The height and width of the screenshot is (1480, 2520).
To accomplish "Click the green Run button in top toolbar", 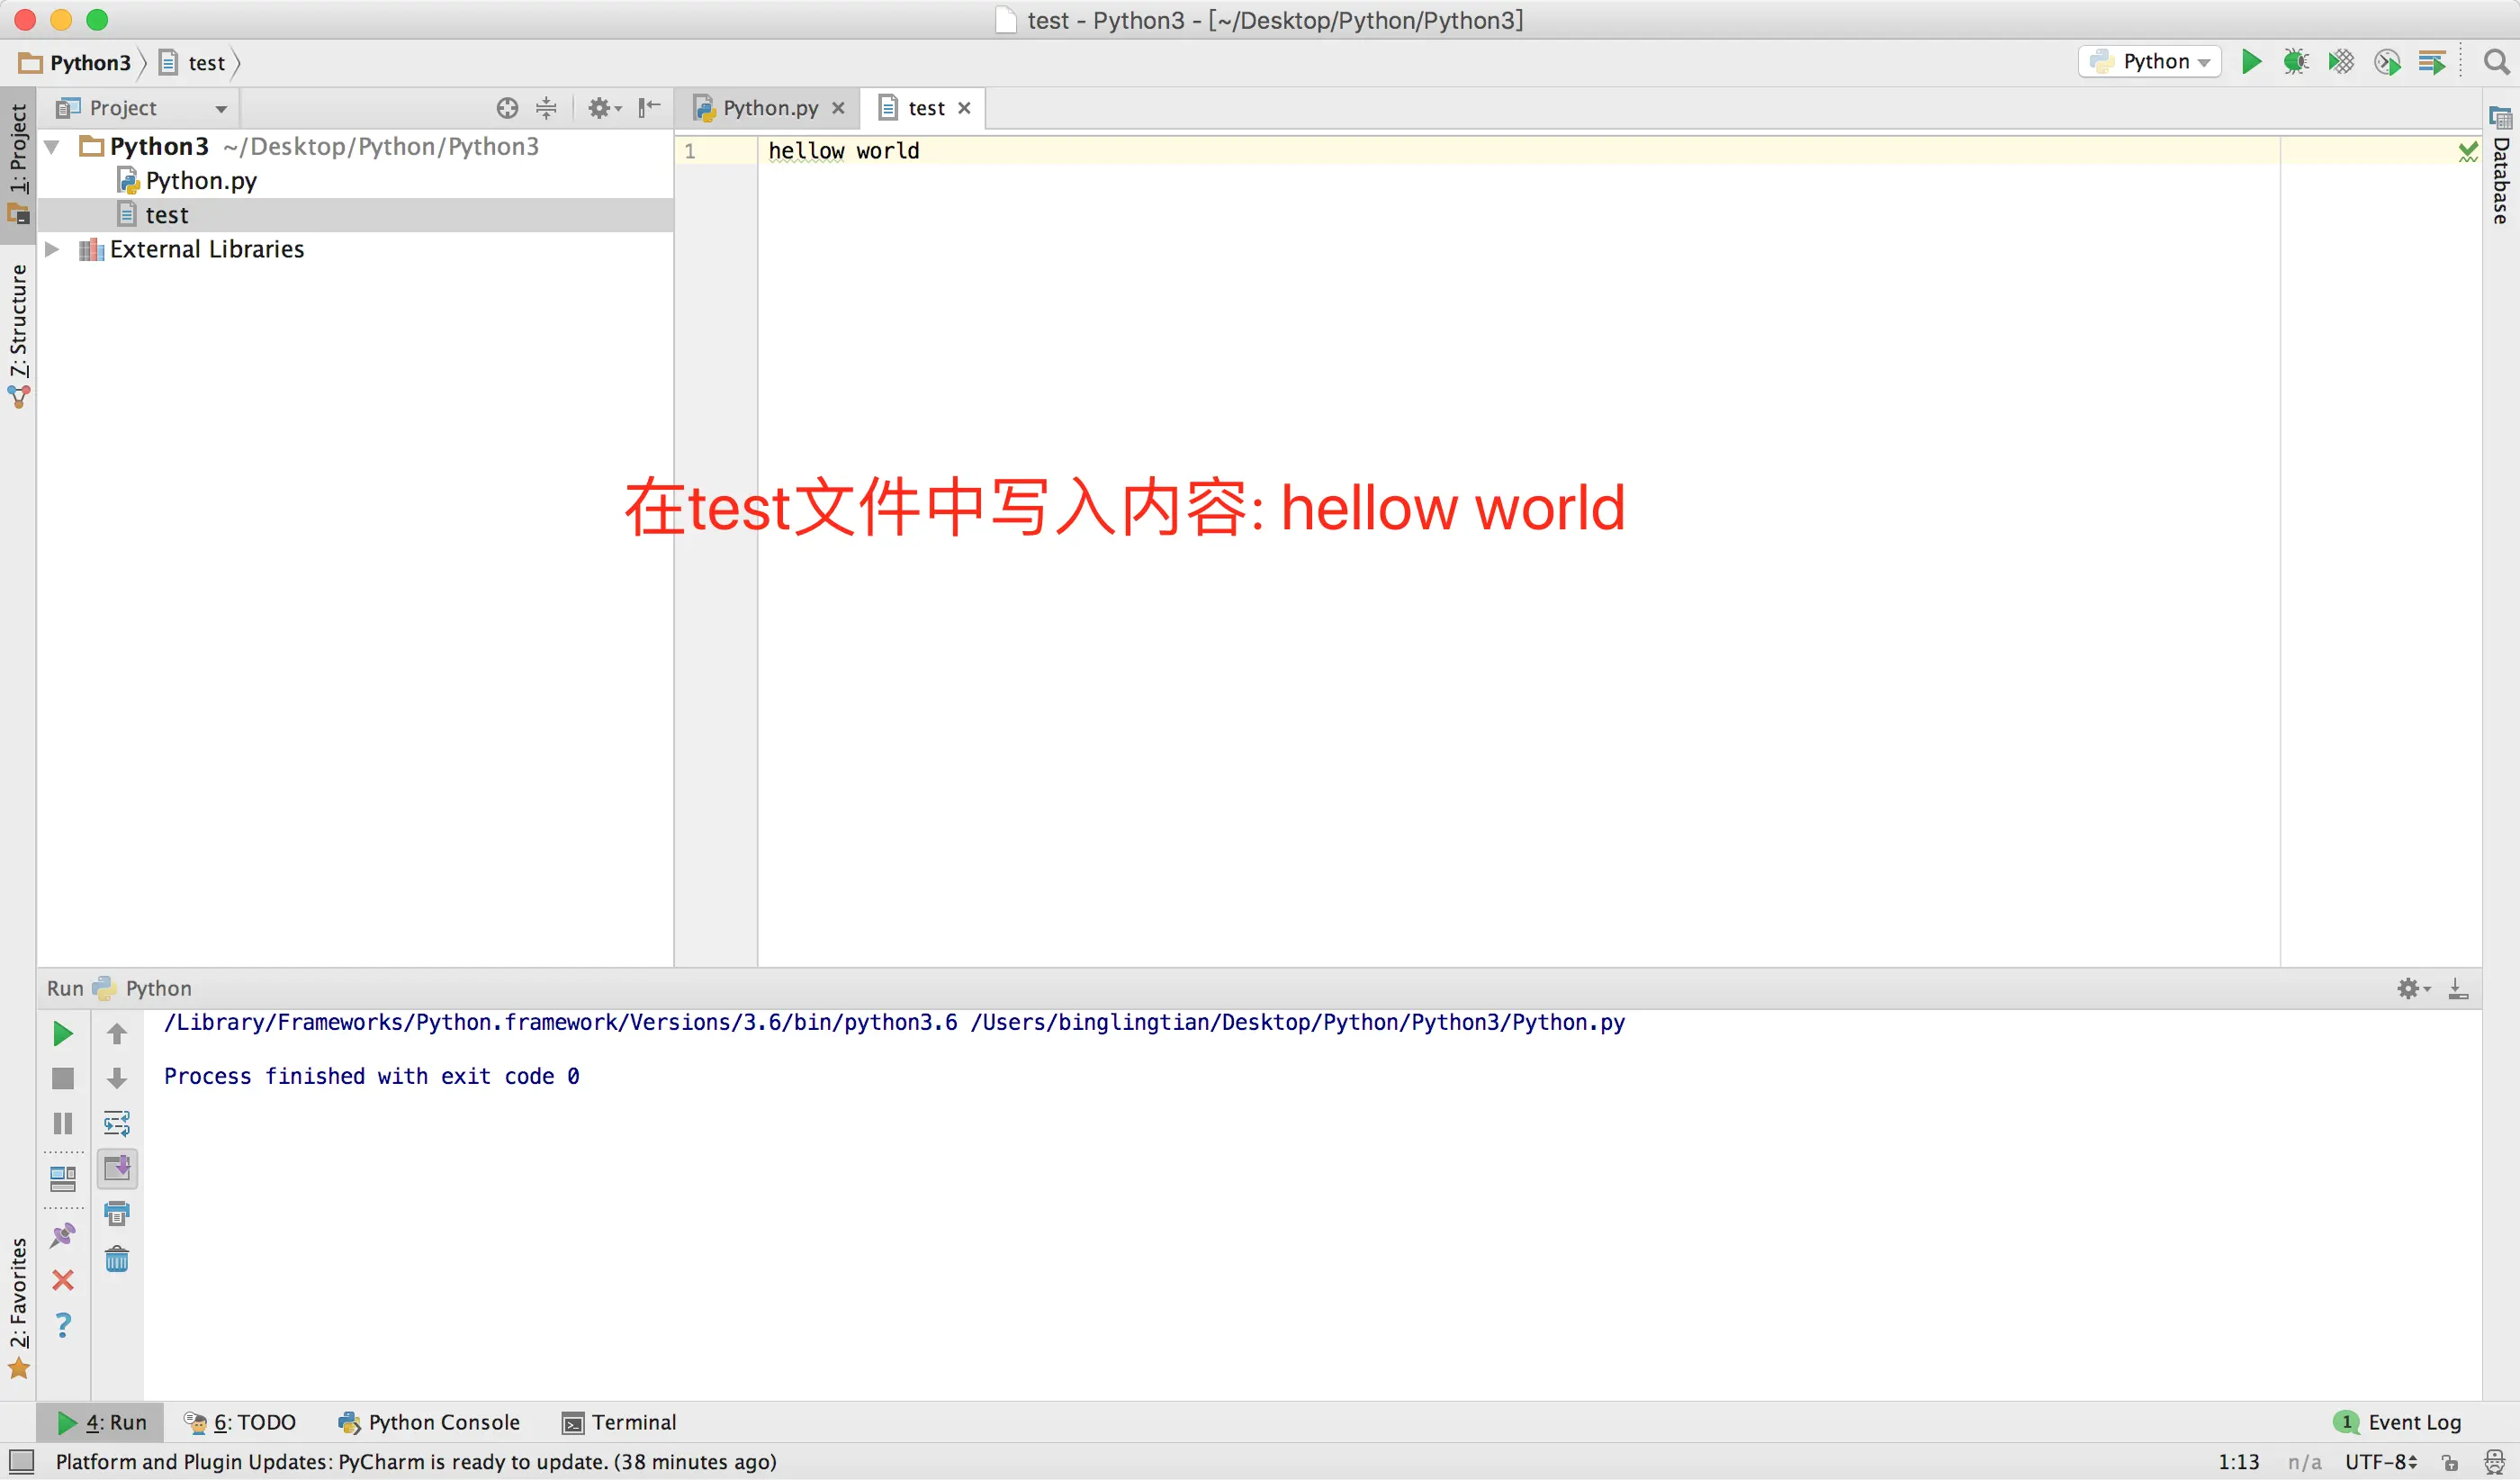I will (2251, 62).
